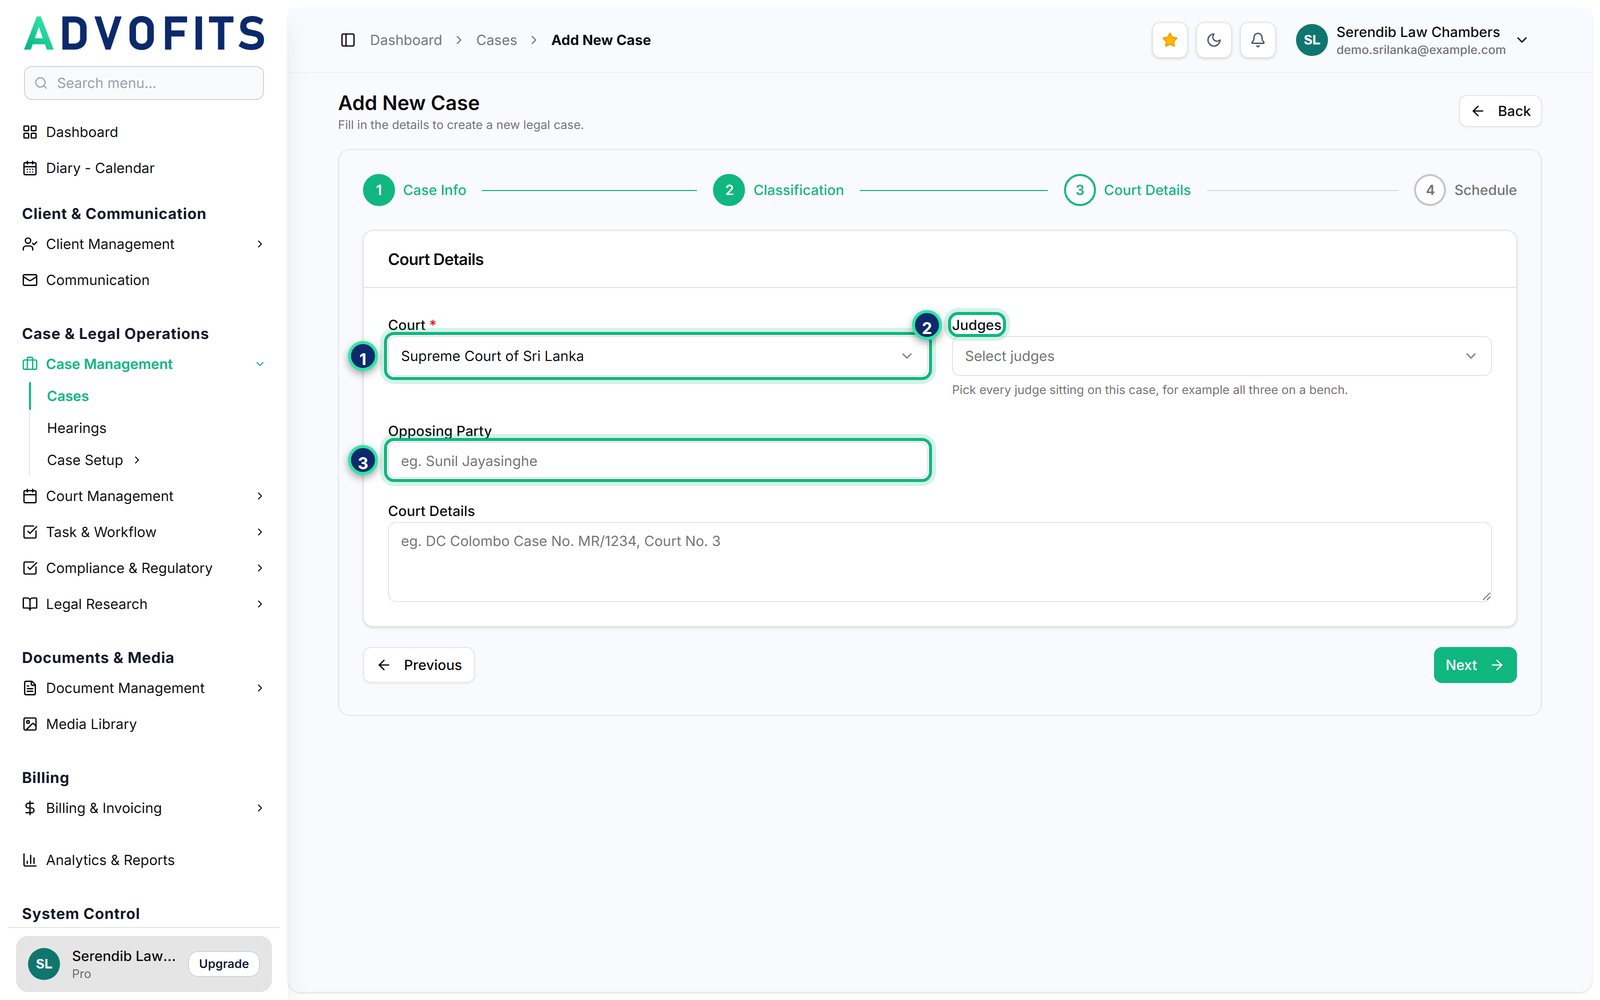Go to step 2 Classification
Screen dimensions: 1600x1000
pyautogui.click(x=778, y=190)
